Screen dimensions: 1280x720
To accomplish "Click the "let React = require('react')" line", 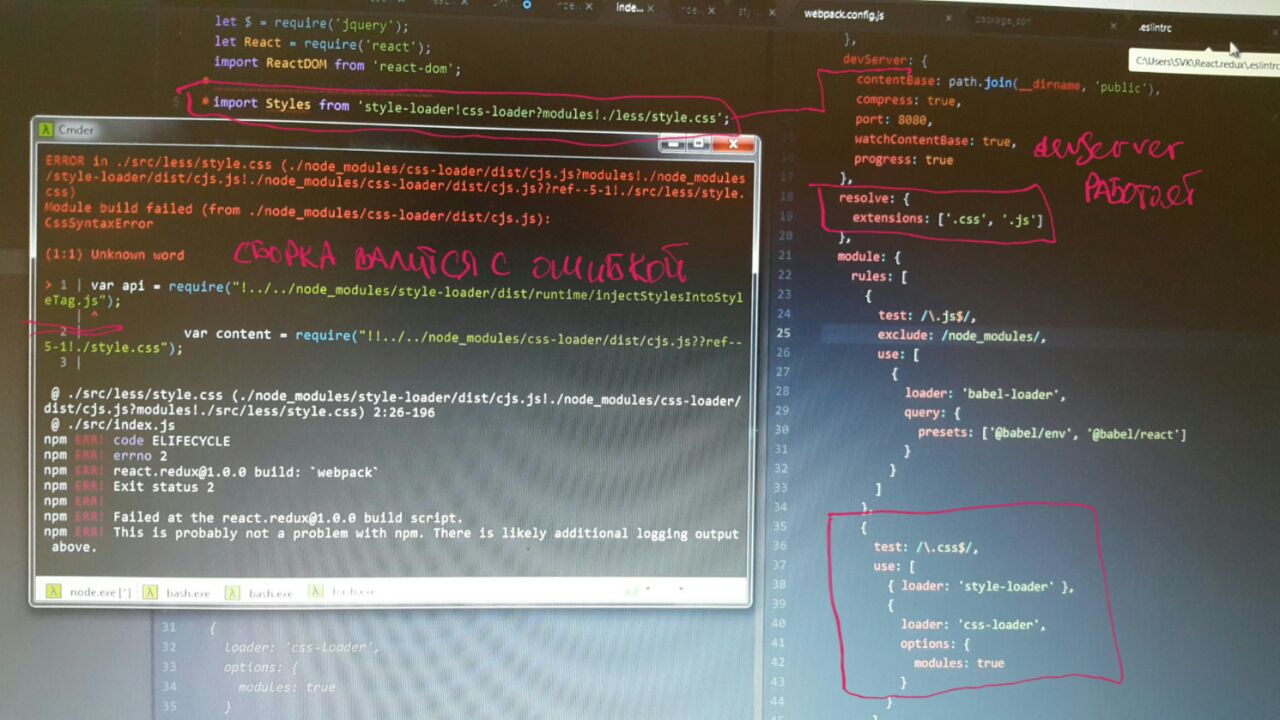I will (322, 46).
